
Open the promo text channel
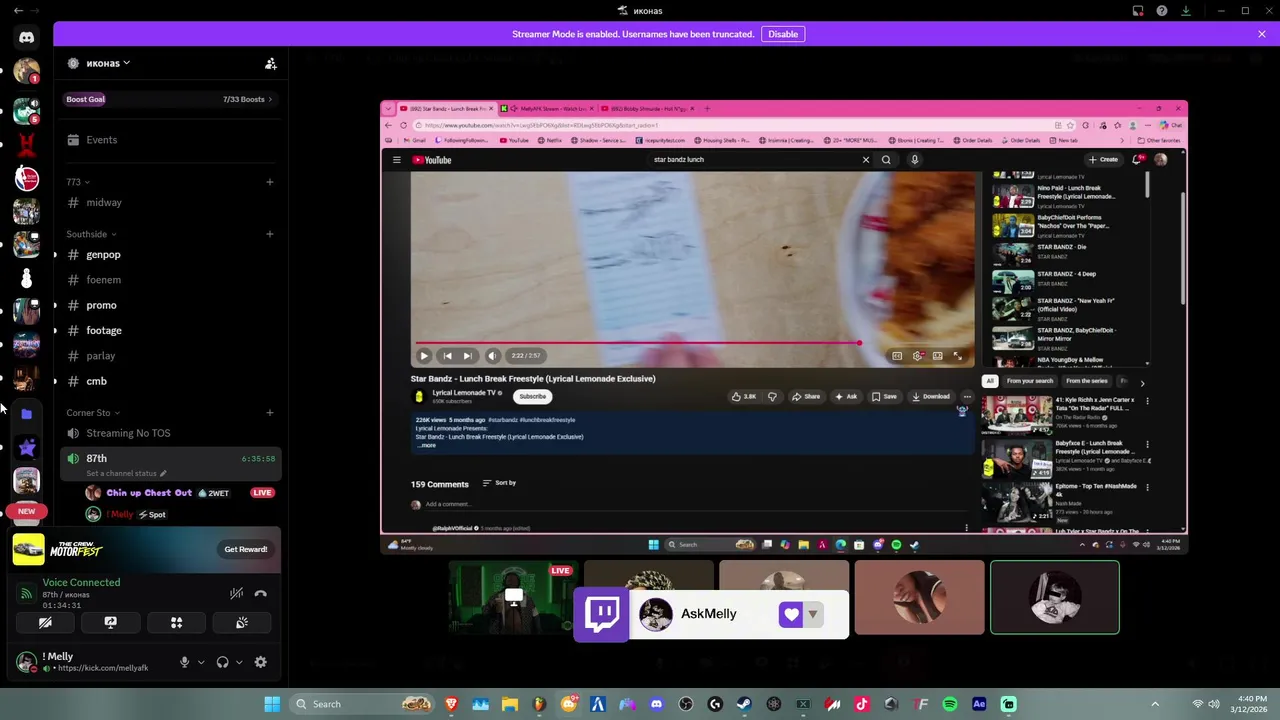[x=170, y=305]
